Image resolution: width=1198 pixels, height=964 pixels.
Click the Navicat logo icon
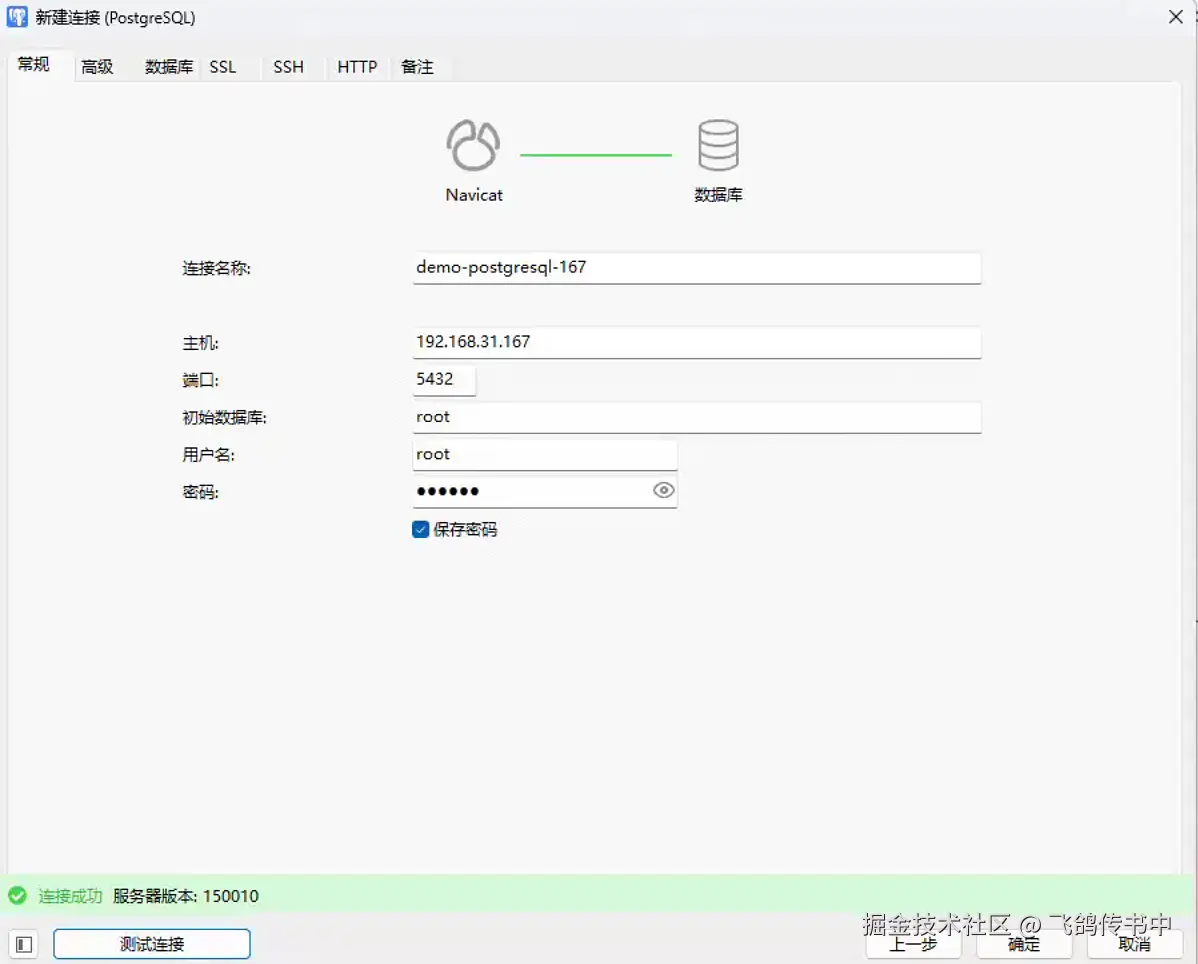[x=473, y=145]
